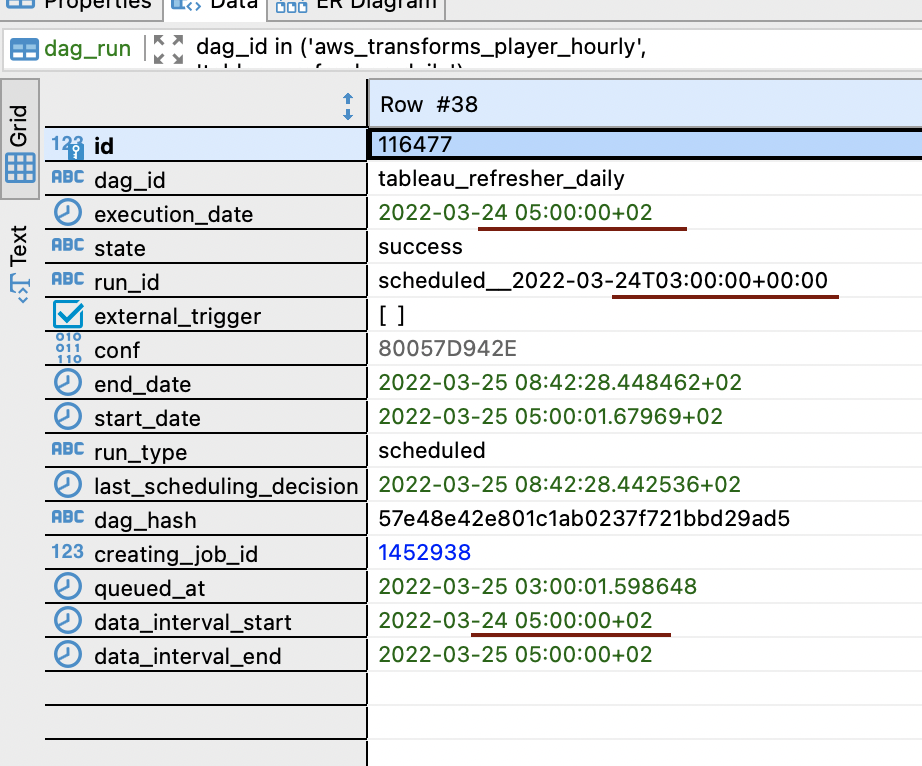
Task: Click the clock icon beside data_interval_end
Action: click(68, 655)
